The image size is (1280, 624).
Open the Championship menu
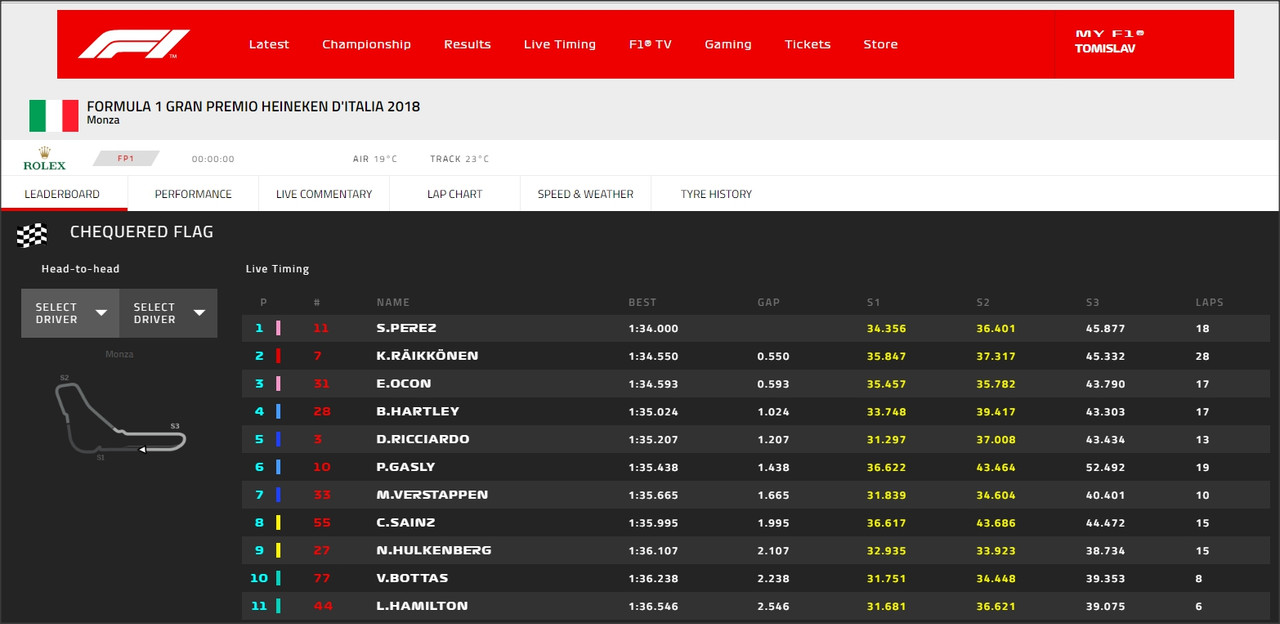click(366, 44)
